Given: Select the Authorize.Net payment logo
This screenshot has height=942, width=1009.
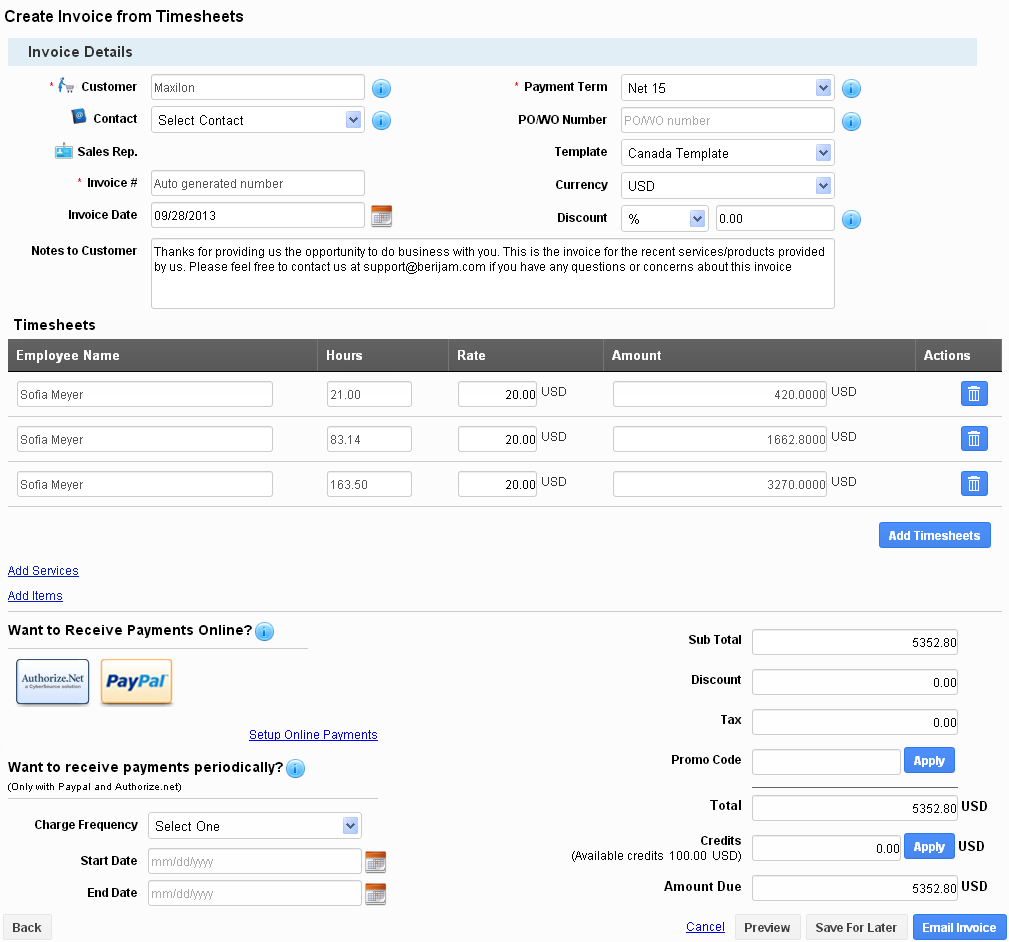Looking at the screenshot, I should click(x=53, y=682).
